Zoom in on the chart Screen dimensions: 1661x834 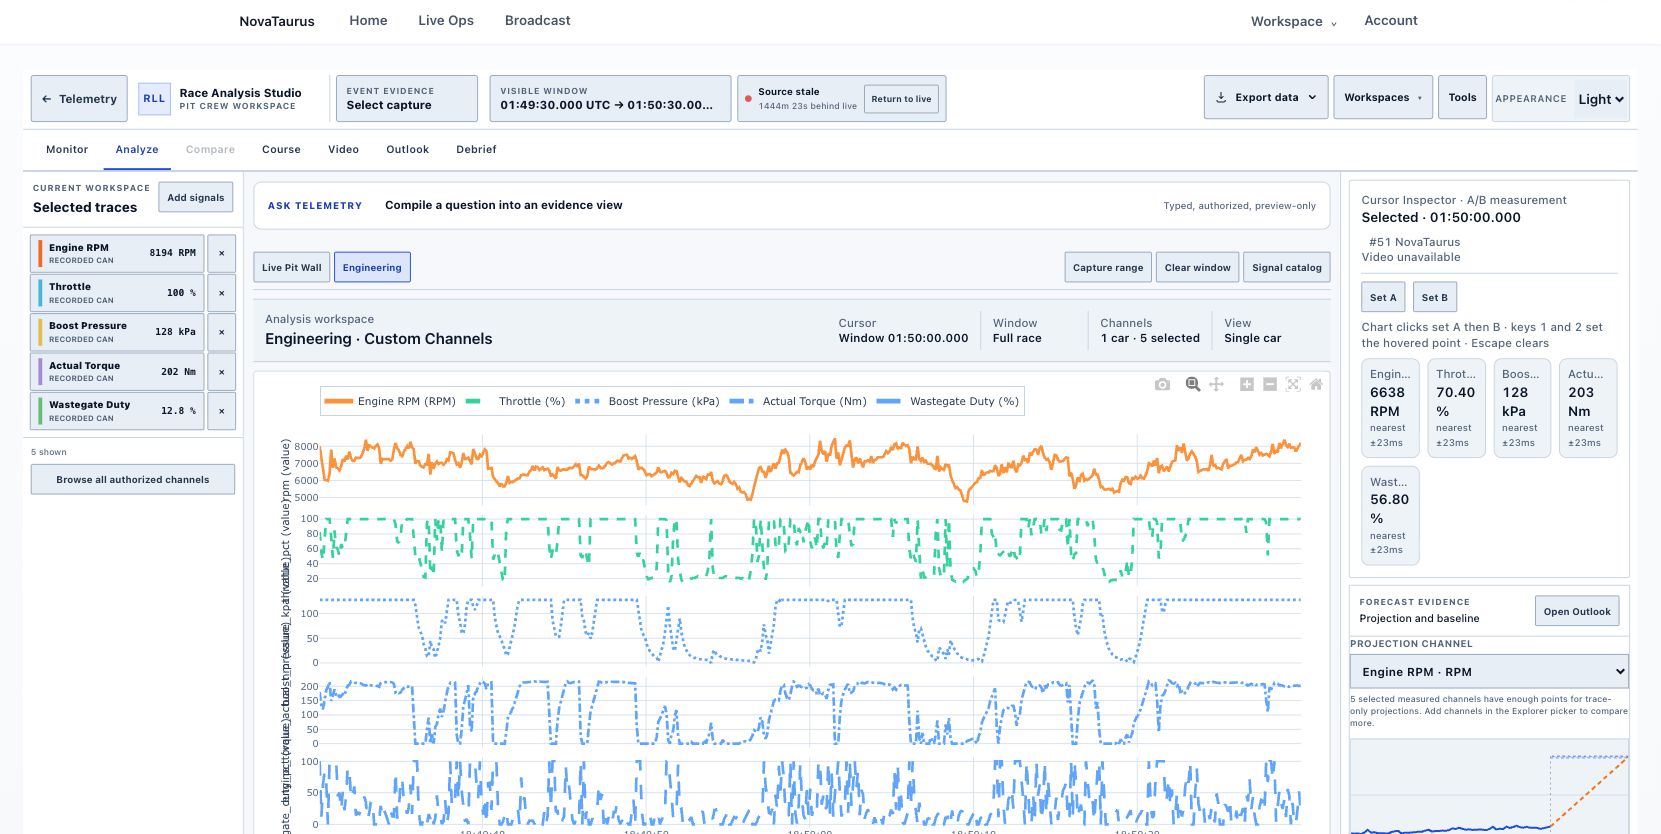(x=1247, y=384)
